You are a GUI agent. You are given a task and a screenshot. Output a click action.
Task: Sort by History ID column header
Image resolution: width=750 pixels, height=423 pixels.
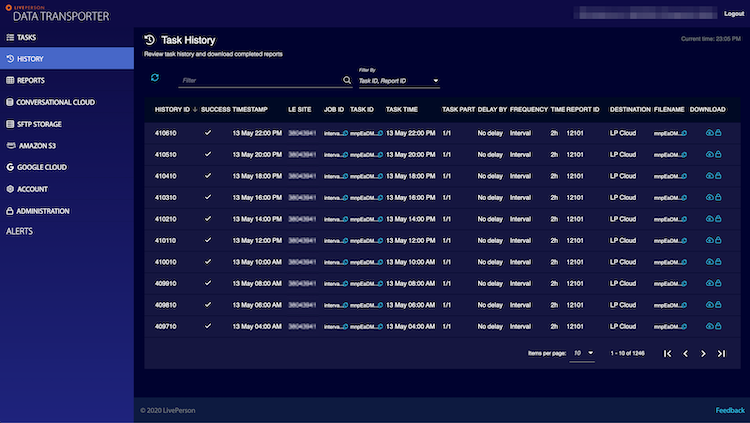point(172,110)
